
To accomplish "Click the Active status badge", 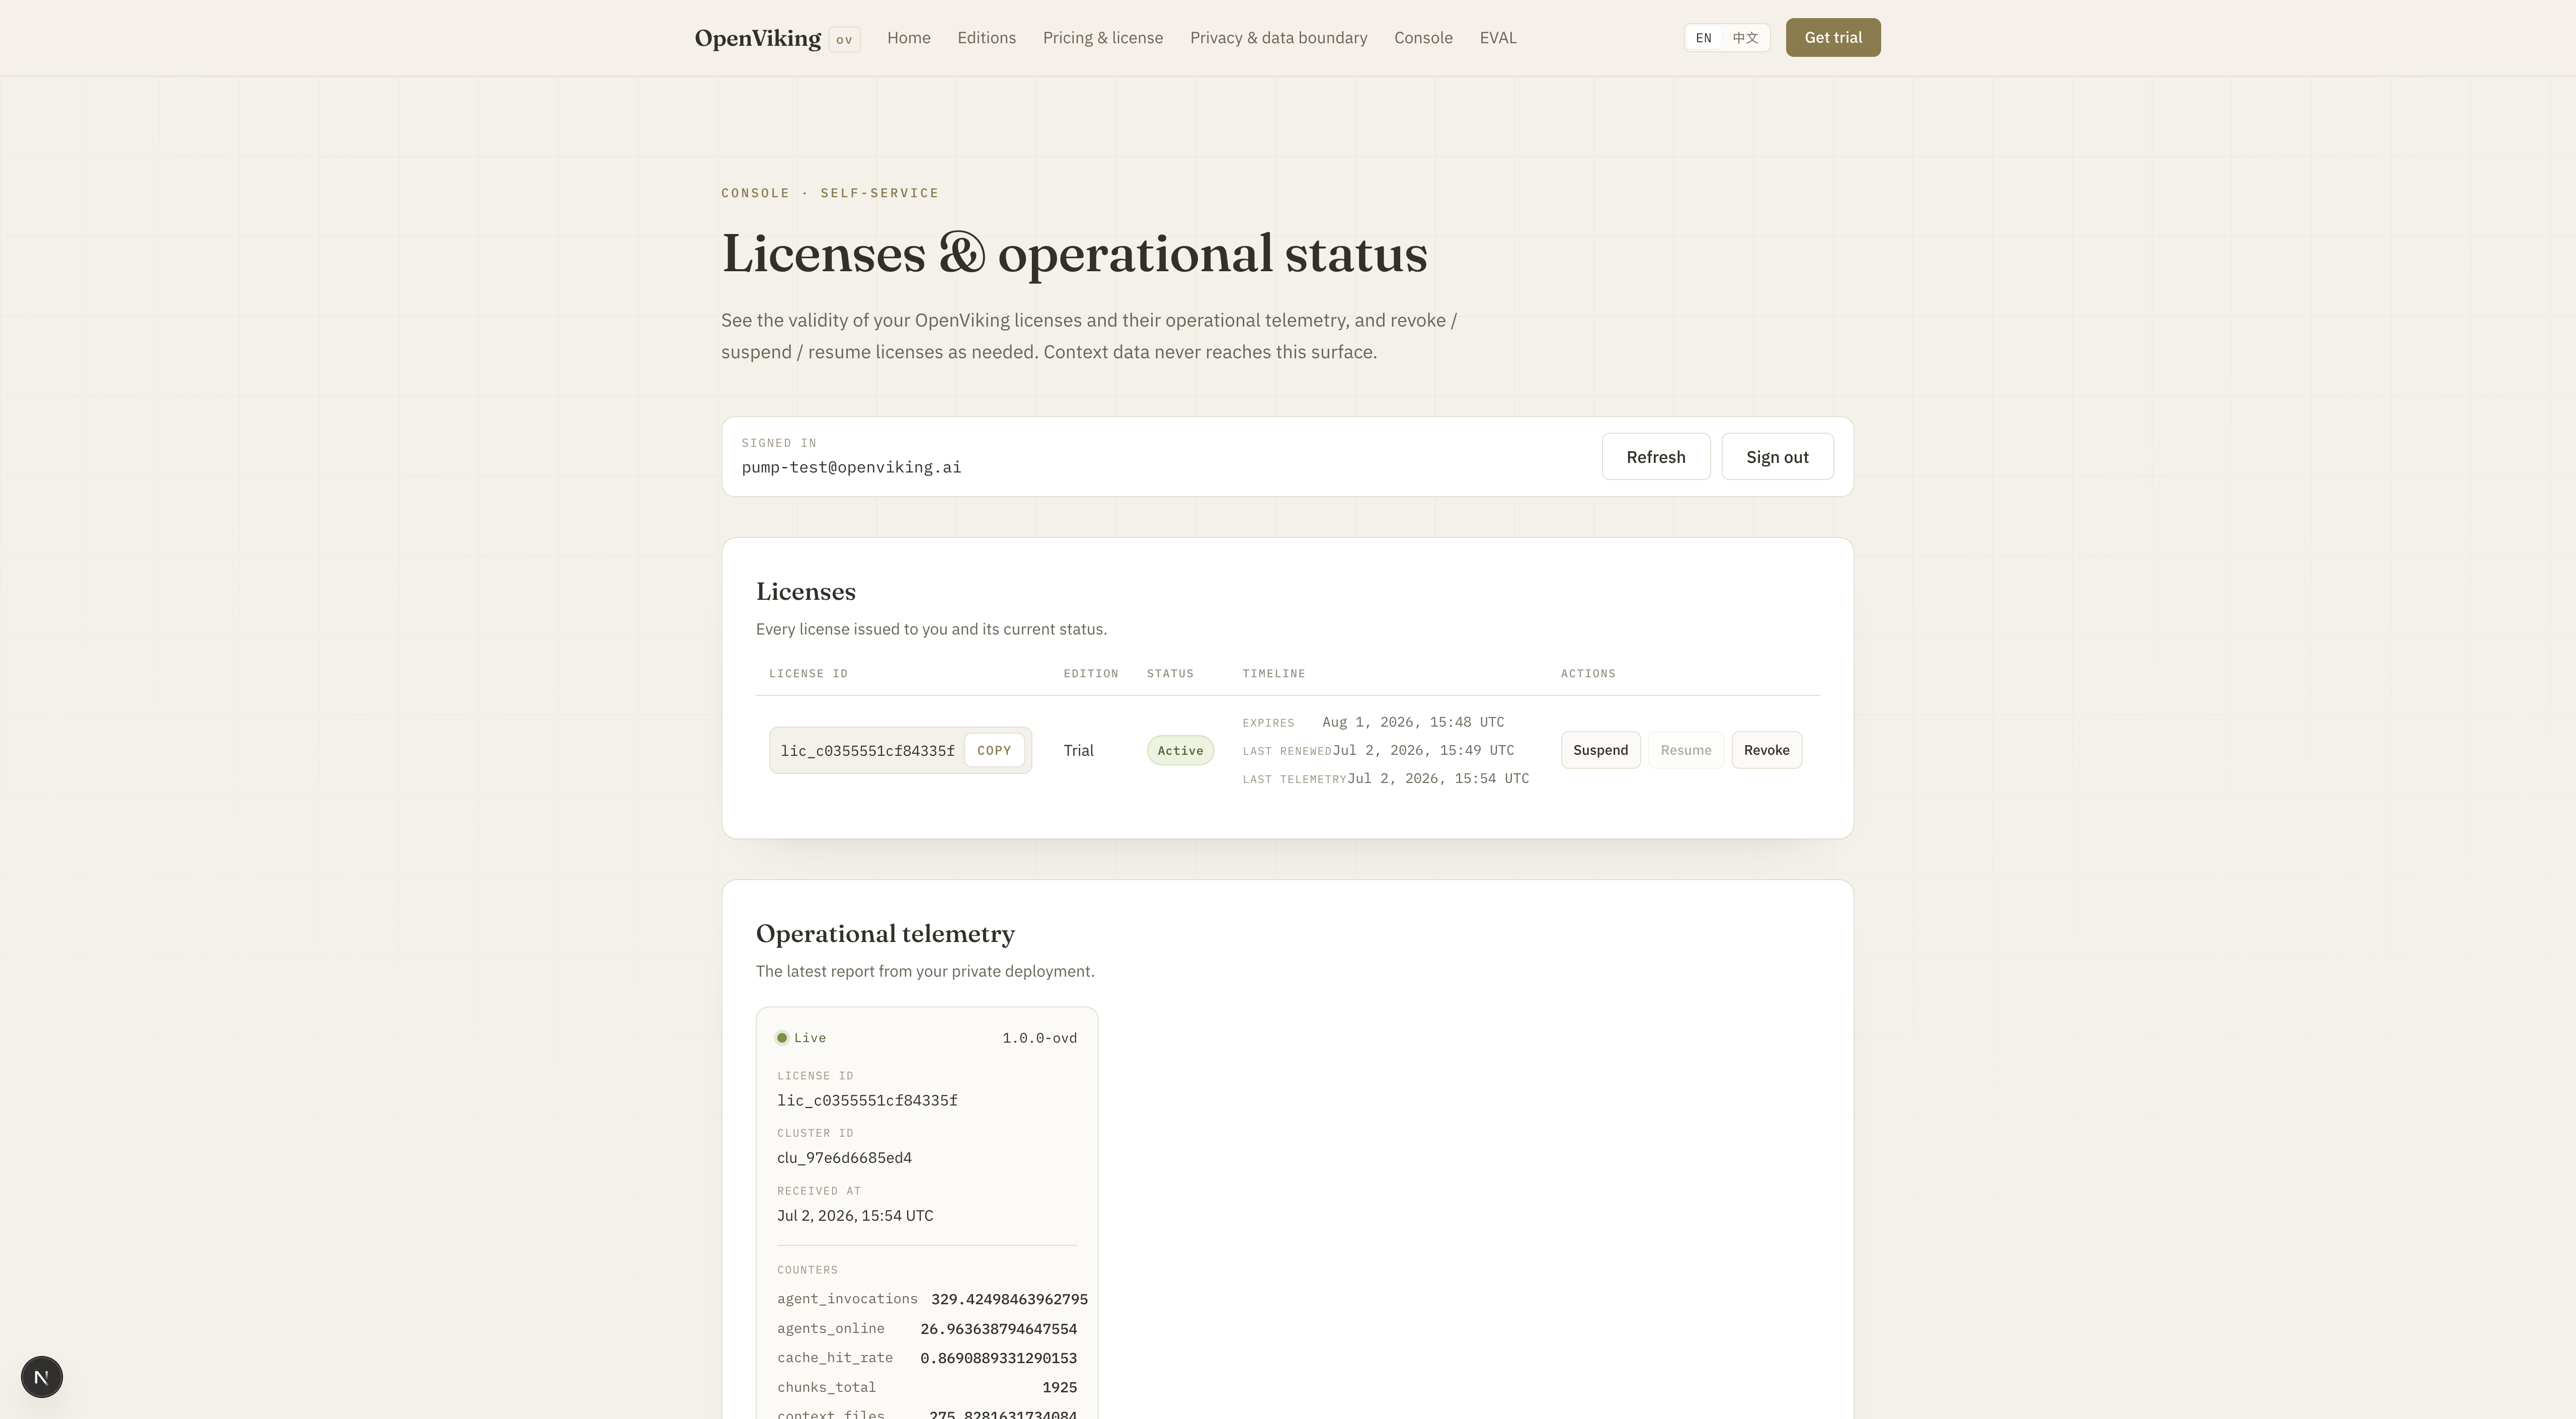I will (x=1180, y=751).
